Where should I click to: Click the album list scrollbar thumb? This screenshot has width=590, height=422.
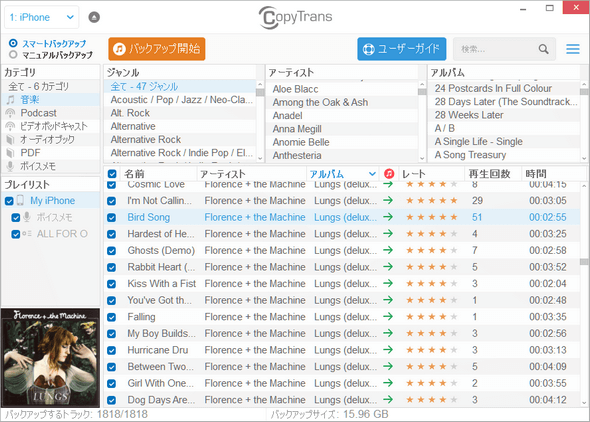click(584, 92)
